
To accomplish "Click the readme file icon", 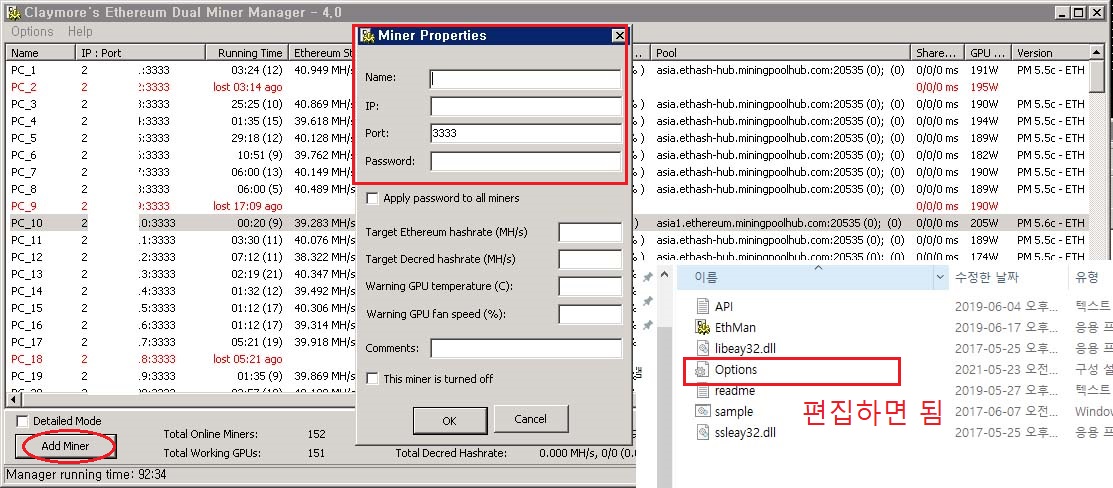I will 703,391.
